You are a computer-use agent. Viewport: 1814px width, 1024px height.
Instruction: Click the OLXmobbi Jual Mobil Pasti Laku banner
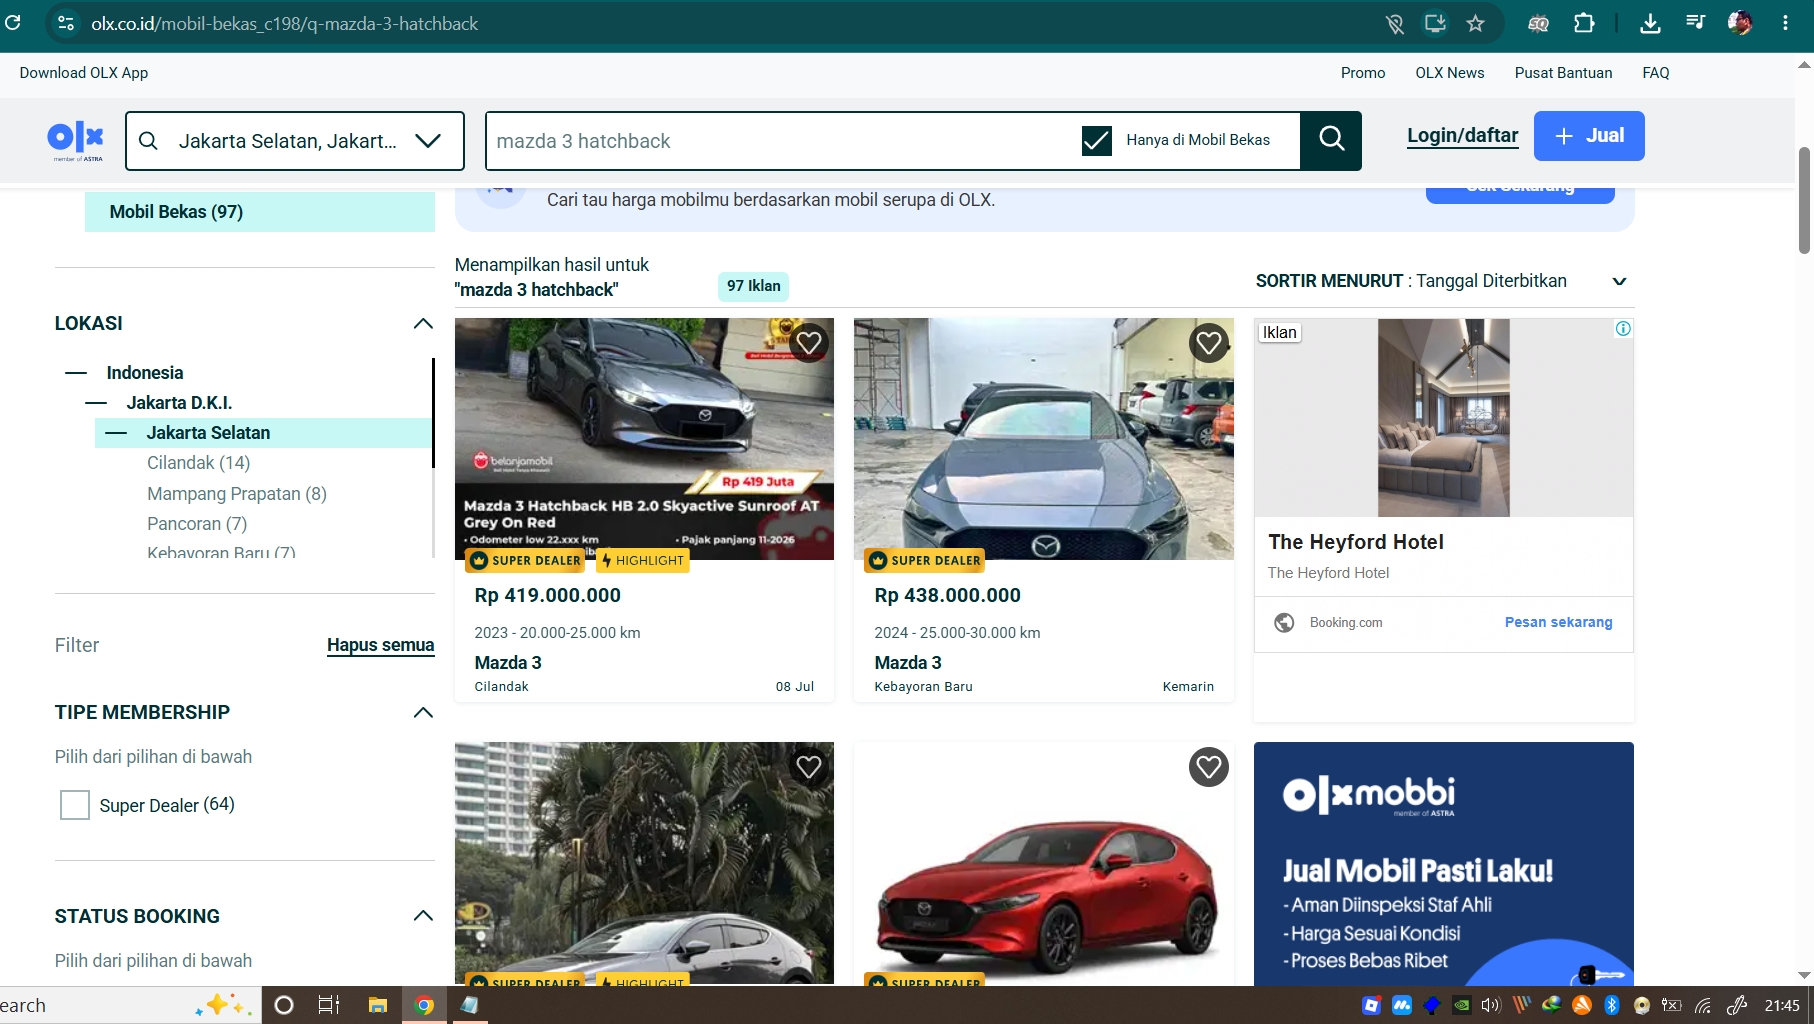(1444, 864)
